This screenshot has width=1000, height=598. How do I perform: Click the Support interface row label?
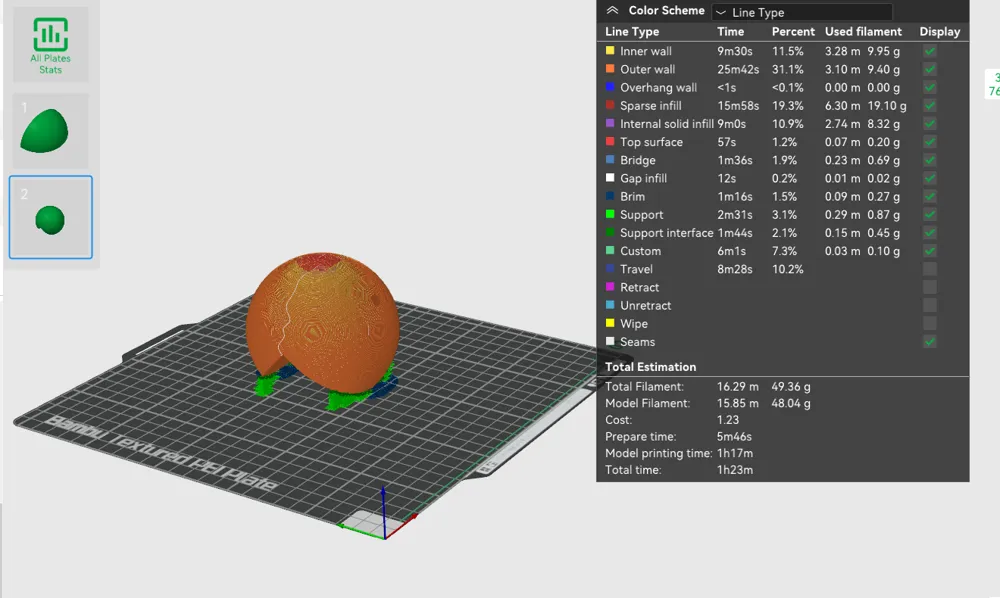pos(666,233)
